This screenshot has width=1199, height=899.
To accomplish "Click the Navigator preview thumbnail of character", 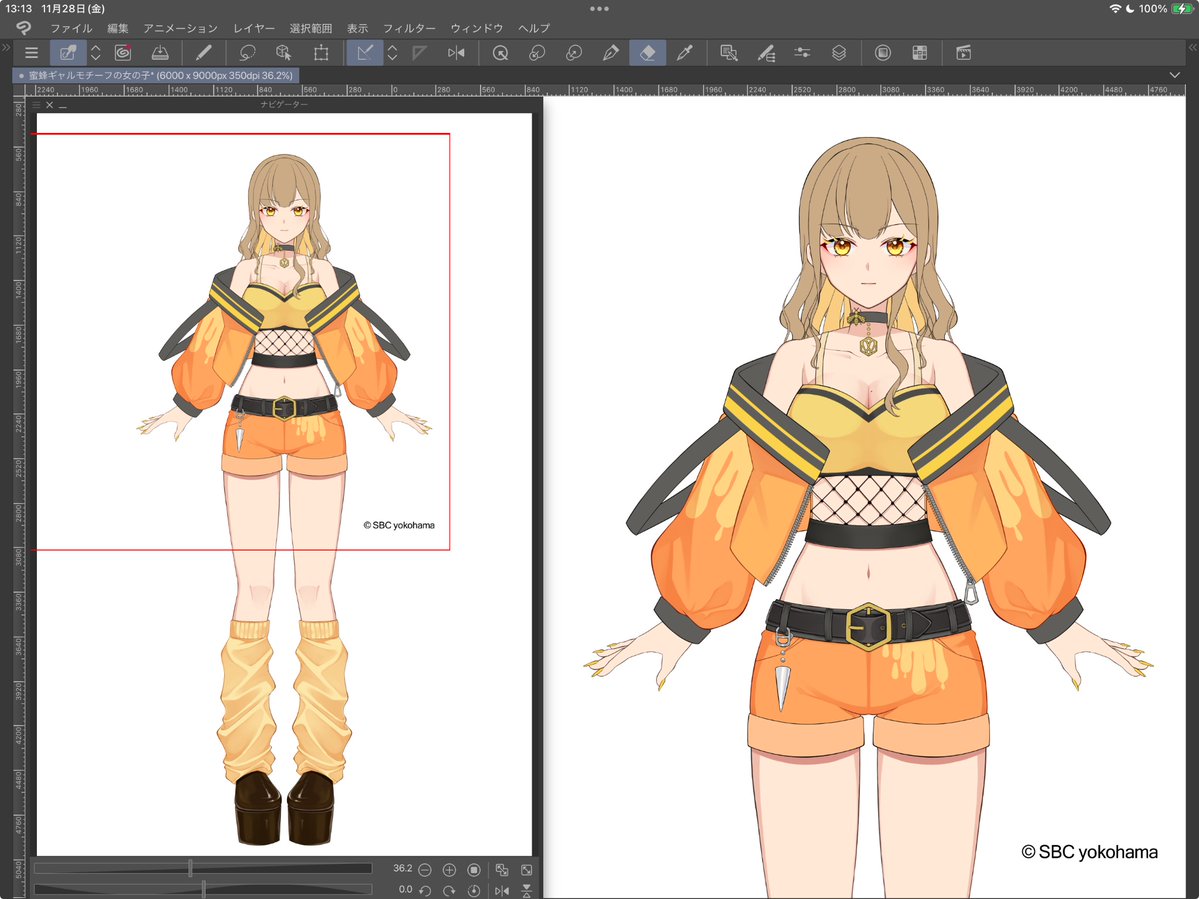I will click(284, 484).
